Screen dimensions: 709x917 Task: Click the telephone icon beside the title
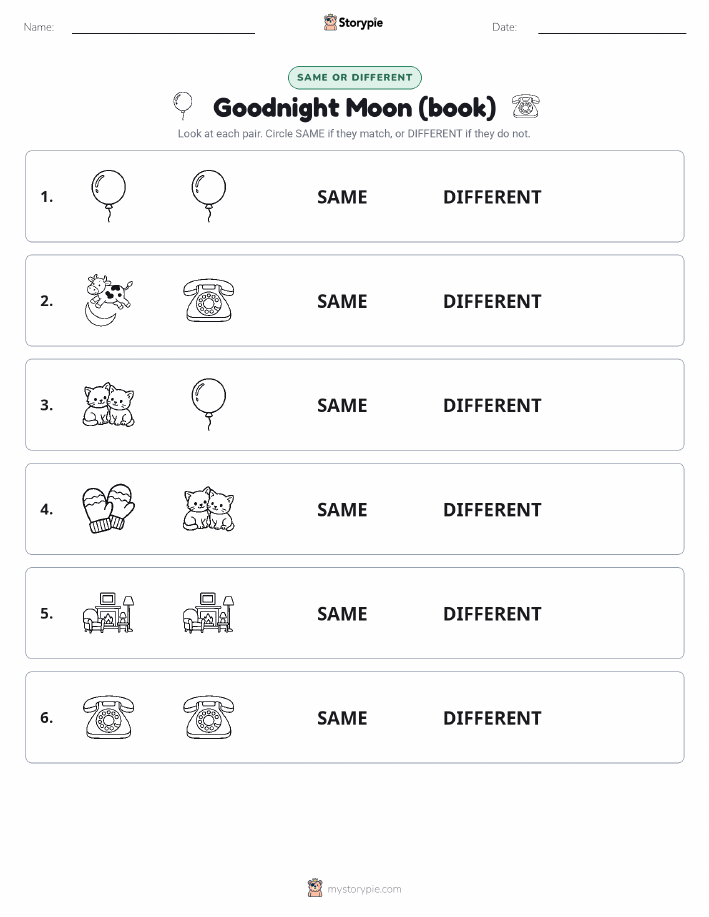pos(525,106)
